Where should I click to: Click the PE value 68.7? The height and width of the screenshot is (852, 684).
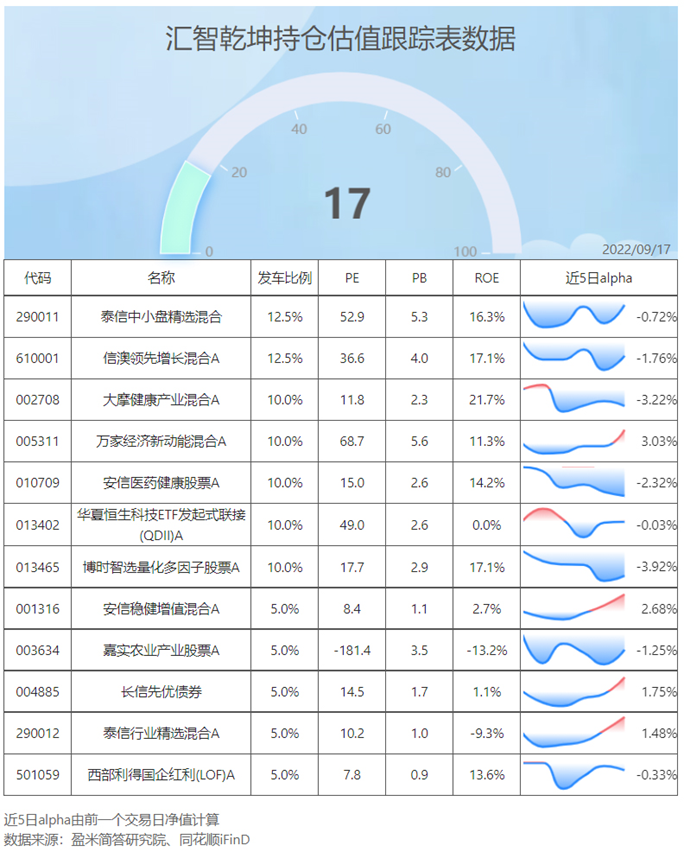(352, 441)
